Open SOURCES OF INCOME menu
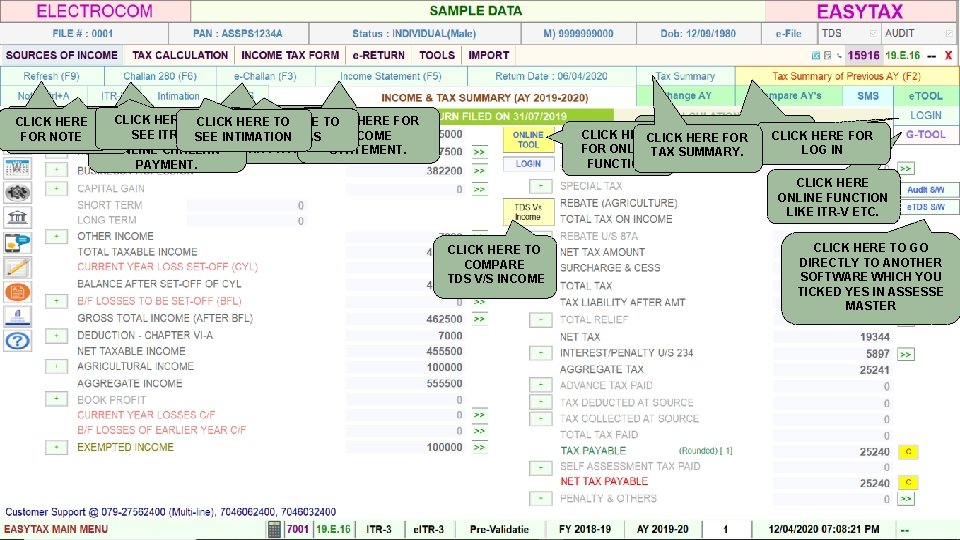The height and width of the screenshot is (540, 960). pyautogui.click(x=61, y=55)
